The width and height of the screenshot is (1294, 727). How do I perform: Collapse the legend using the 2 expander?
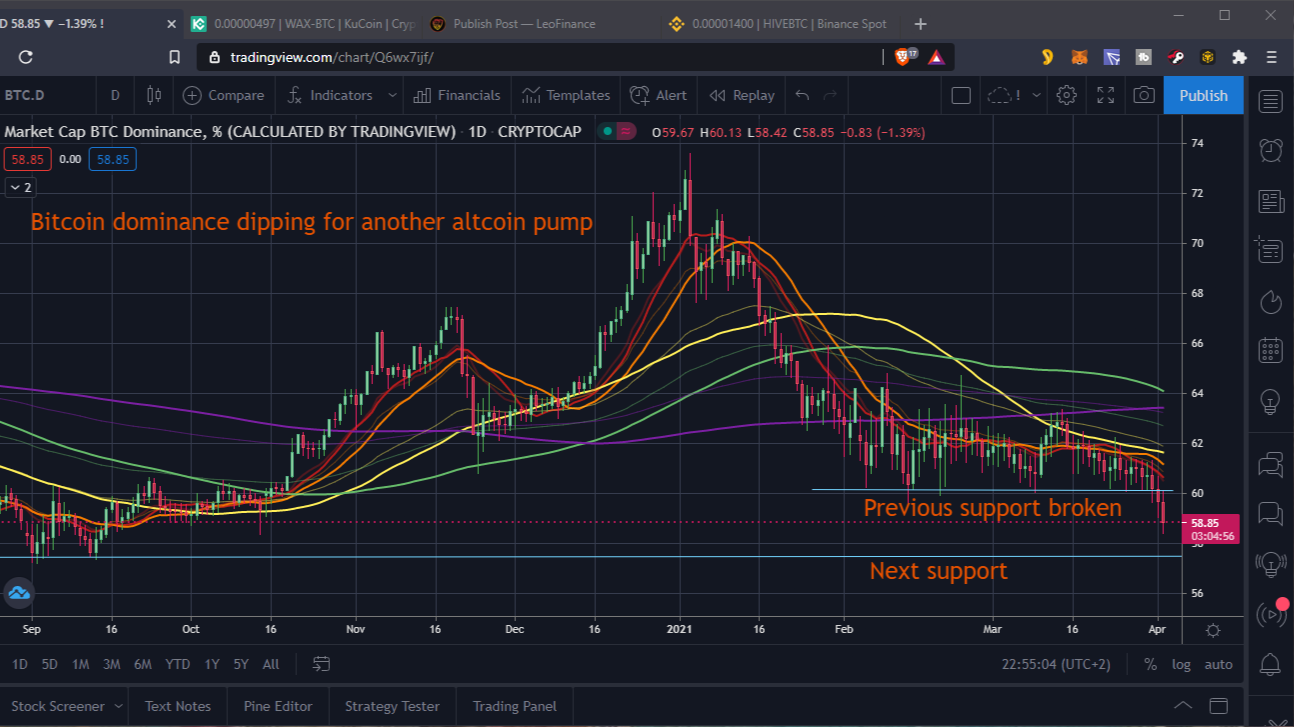19,187
